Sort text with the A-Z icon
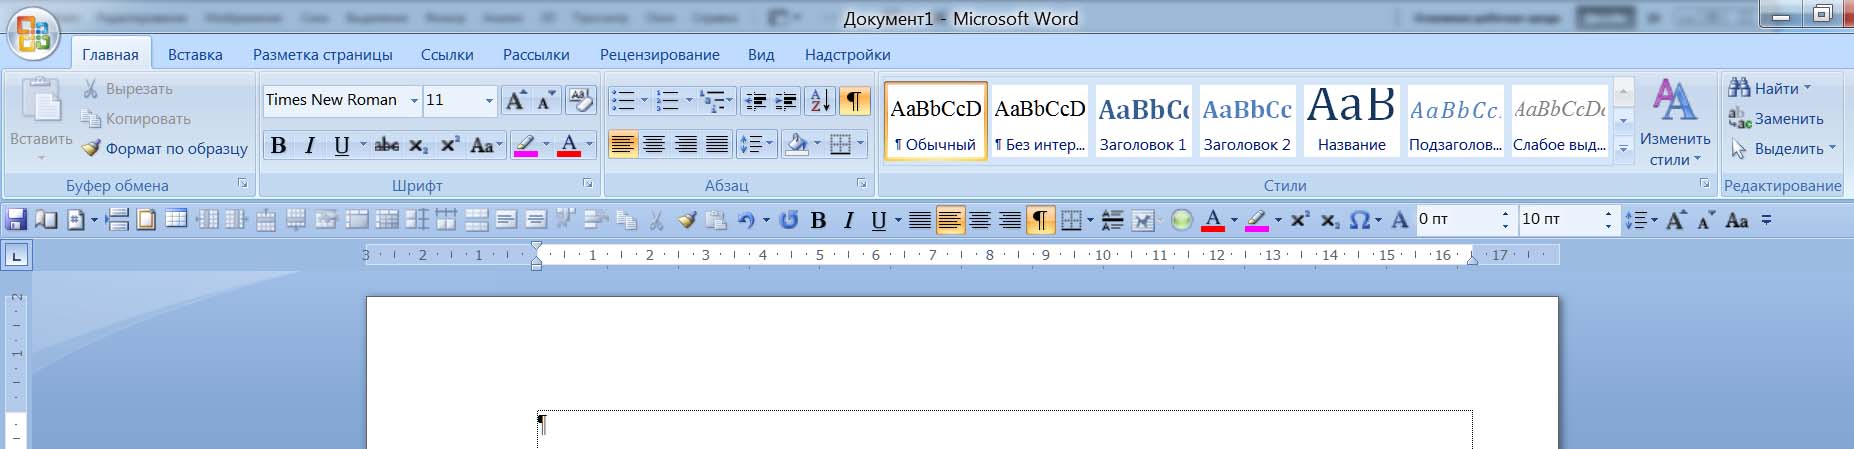Image resolution: width=1854 pixels, height=449 pixels. pos(819,101)
